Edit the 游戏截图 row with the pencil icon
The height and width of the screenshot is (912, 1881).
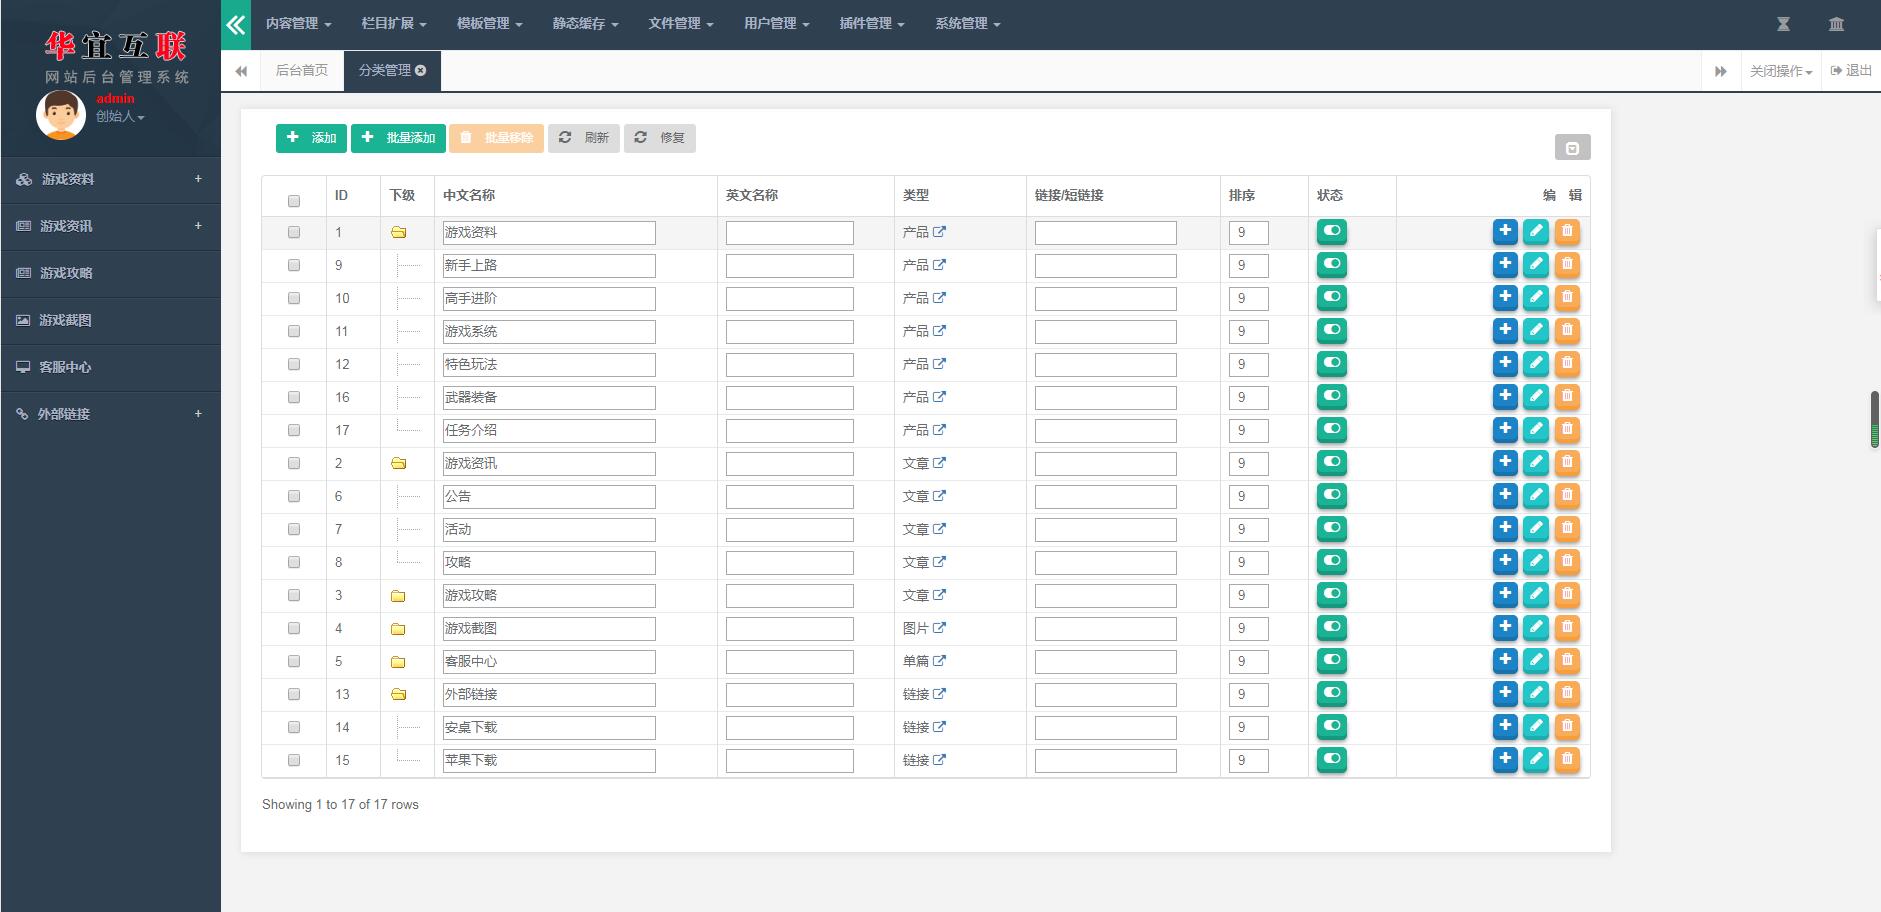[1536, 628]
